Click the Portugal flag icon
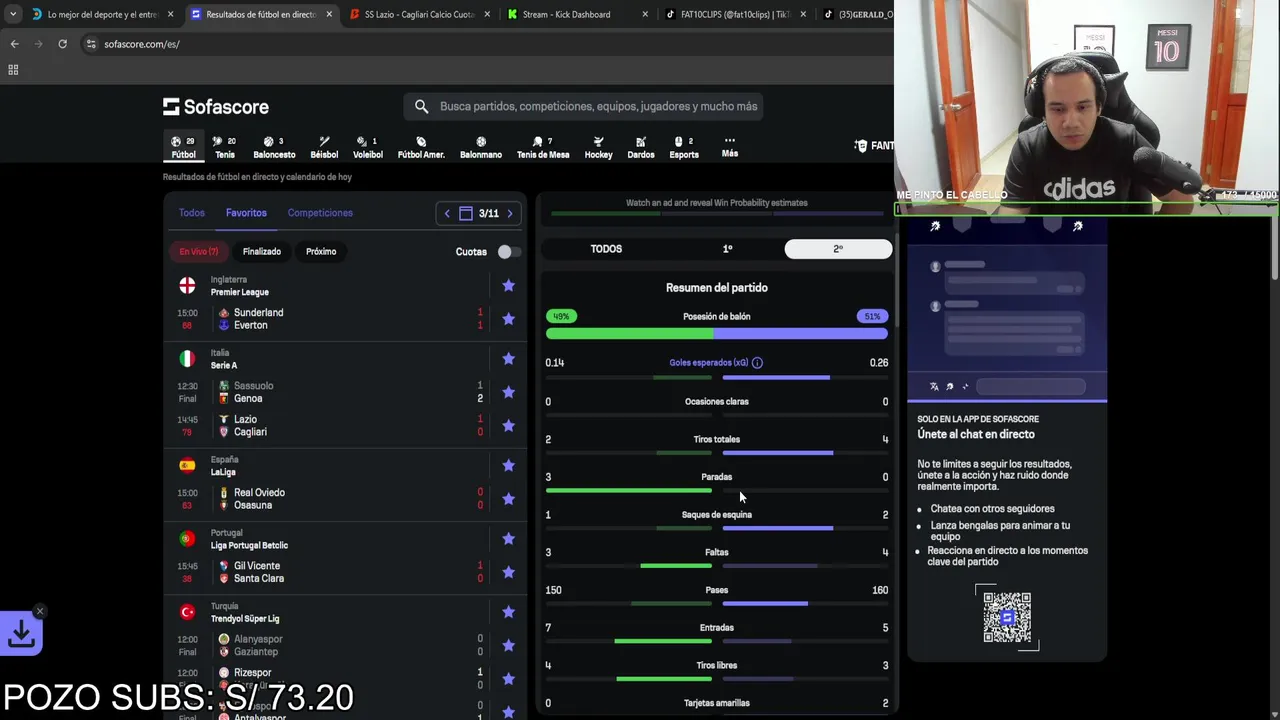Viewport: 1280px width, 720px height. pyautogui.click(x=187, y=538)
